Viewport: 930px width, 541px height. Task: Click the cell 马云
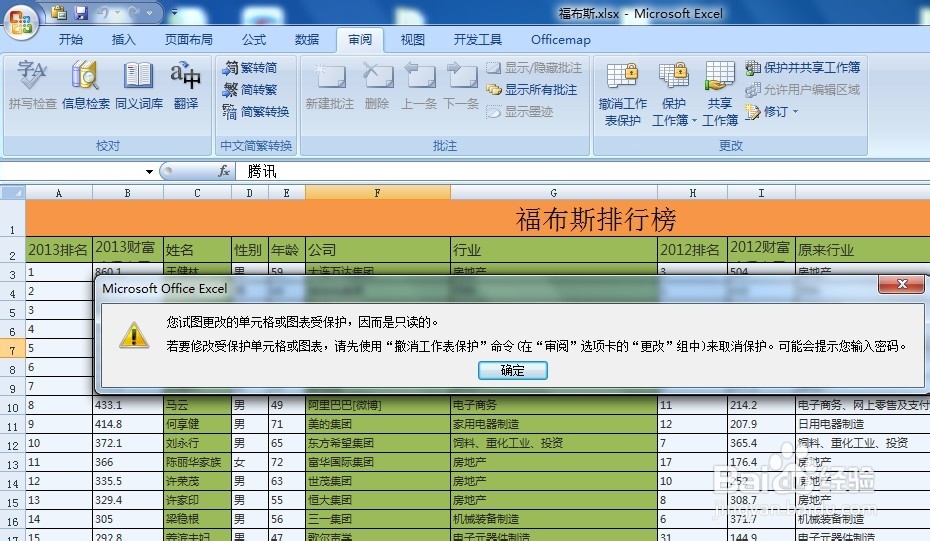(197, 405)
